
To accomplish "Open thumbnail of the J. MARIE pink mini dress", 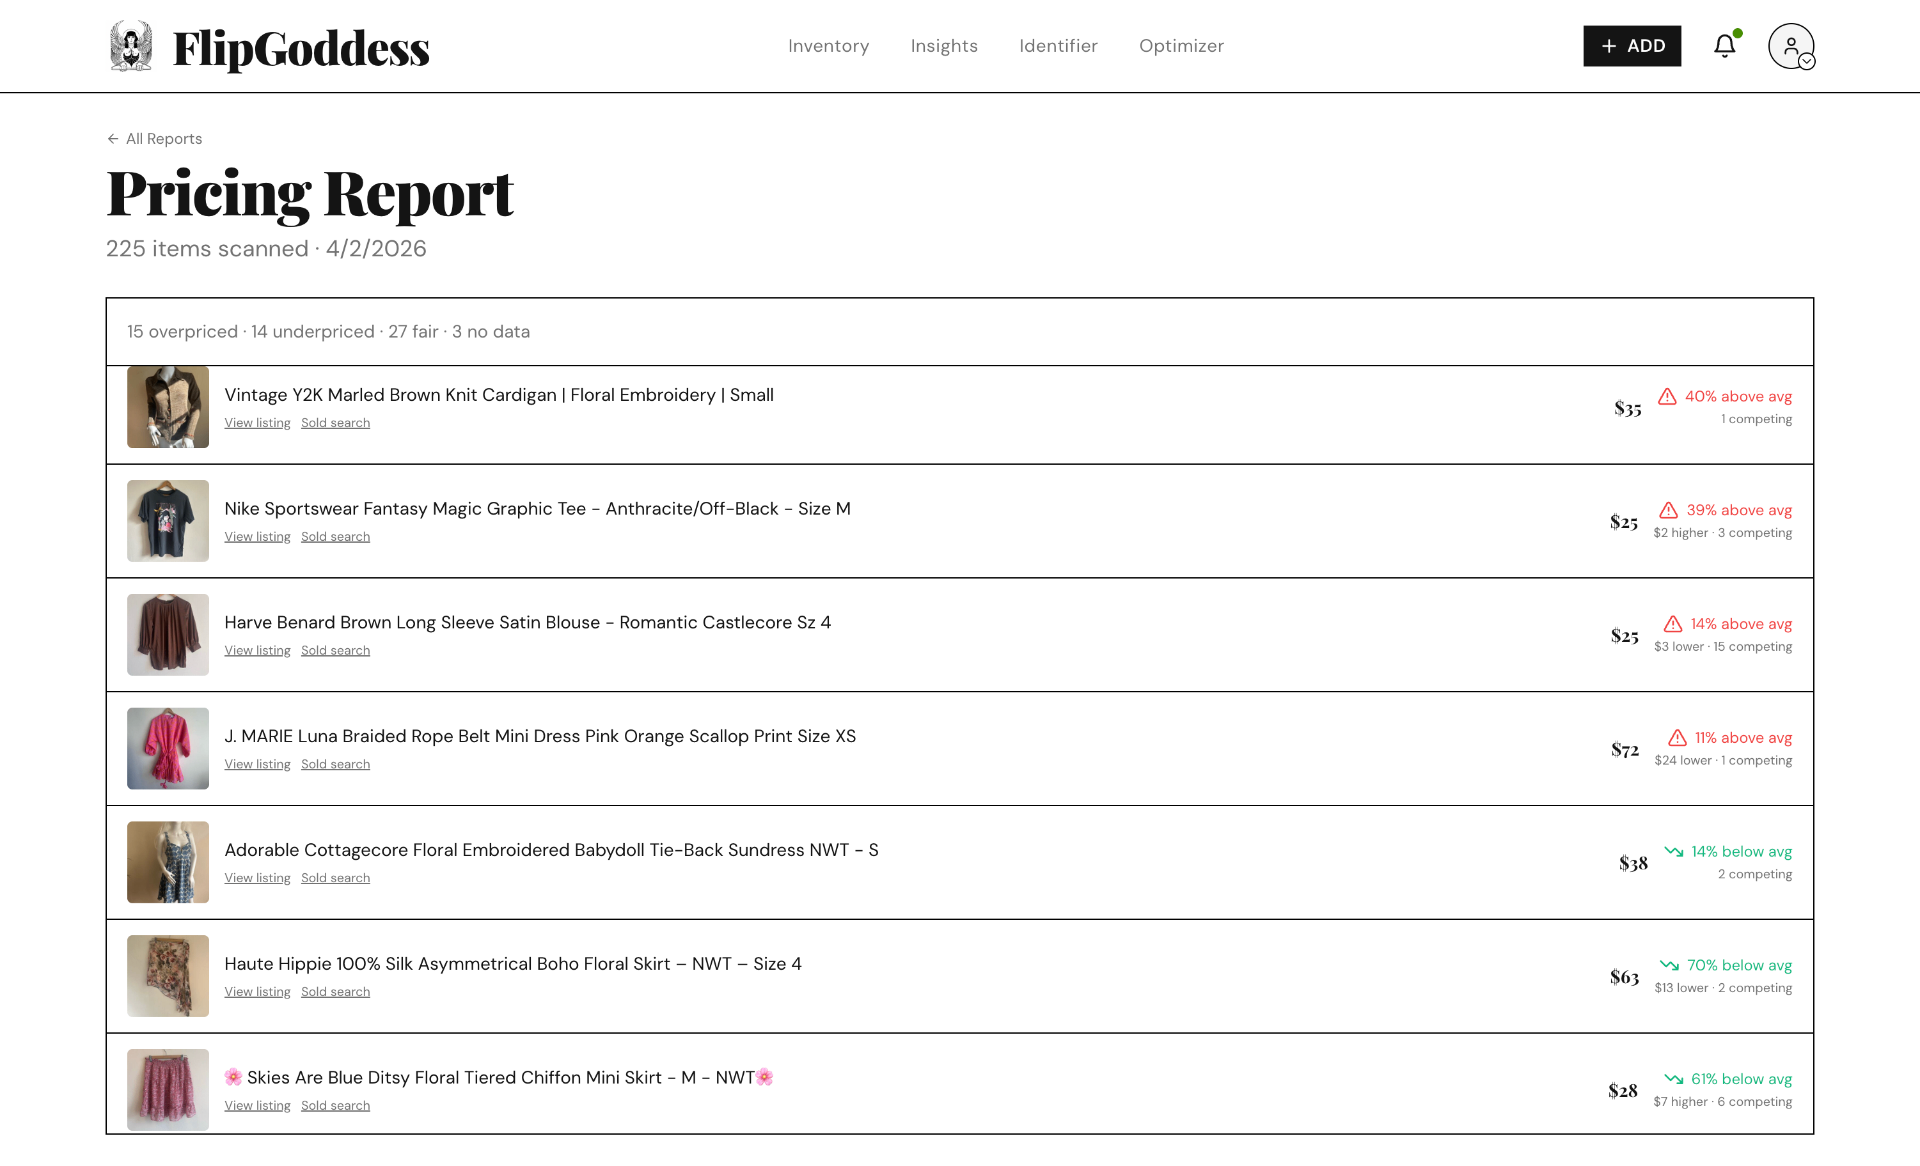I will click(x=168, y=749).
